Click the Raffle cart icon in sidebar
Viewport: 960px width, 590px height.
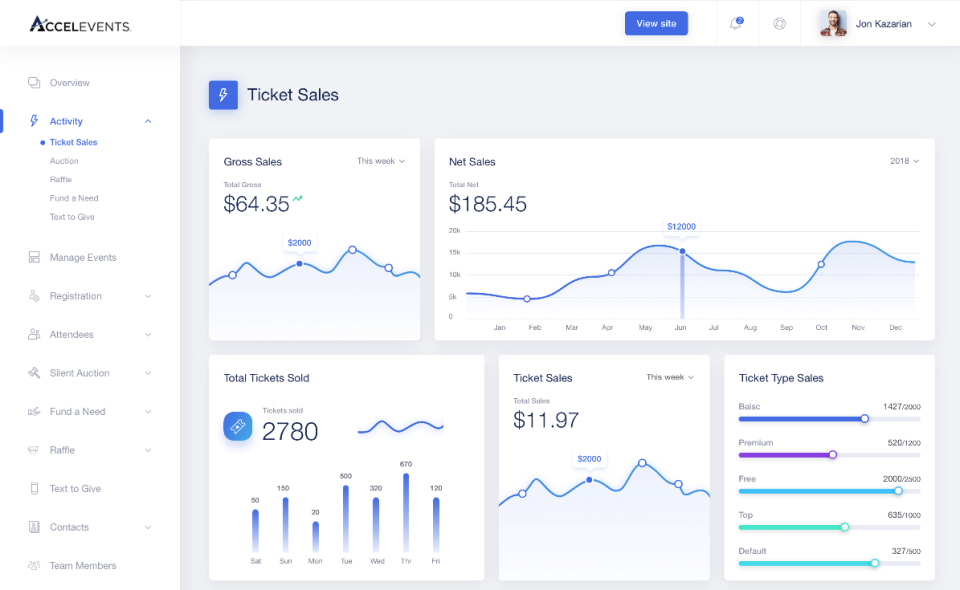[x=34, y=450]
